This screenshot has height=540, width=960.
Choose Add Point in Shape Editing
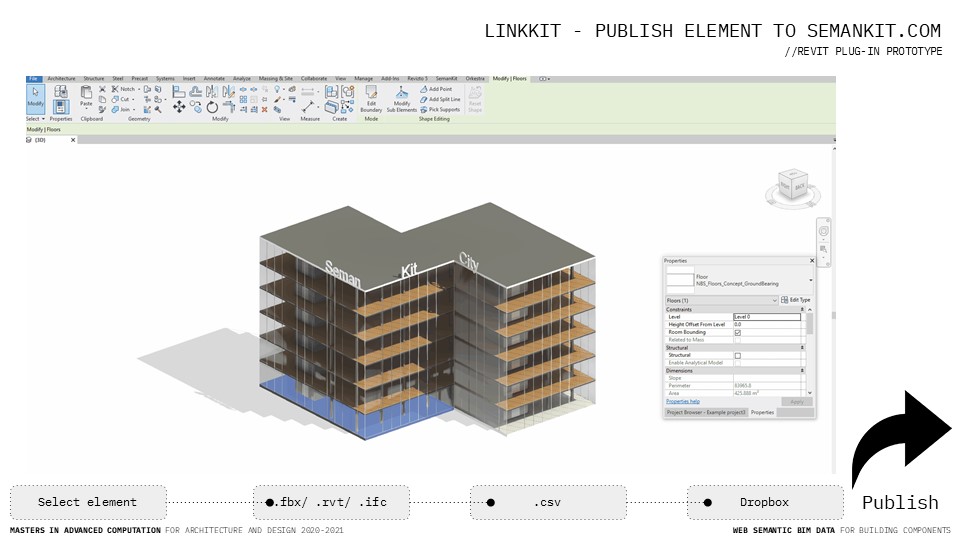(x=439, y=89)
